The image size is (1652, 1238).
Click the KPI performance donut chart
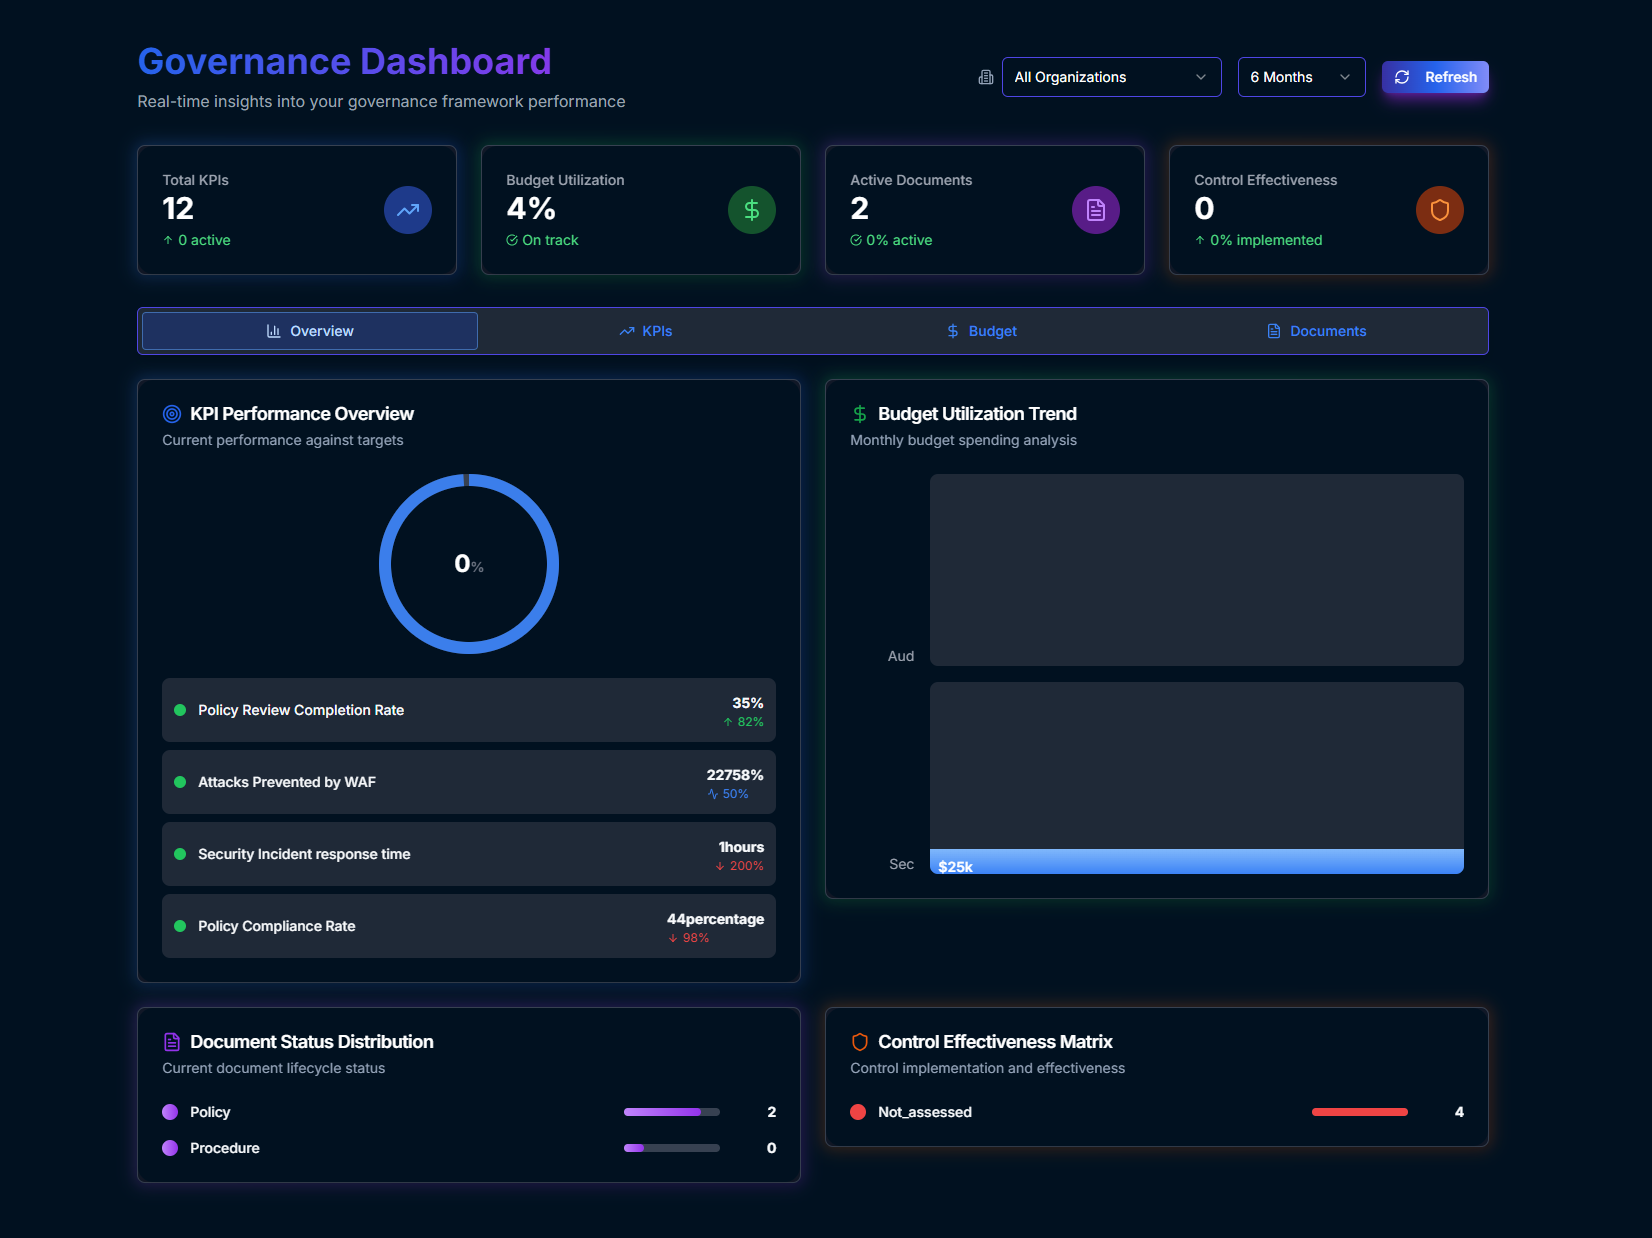(469, 564)
